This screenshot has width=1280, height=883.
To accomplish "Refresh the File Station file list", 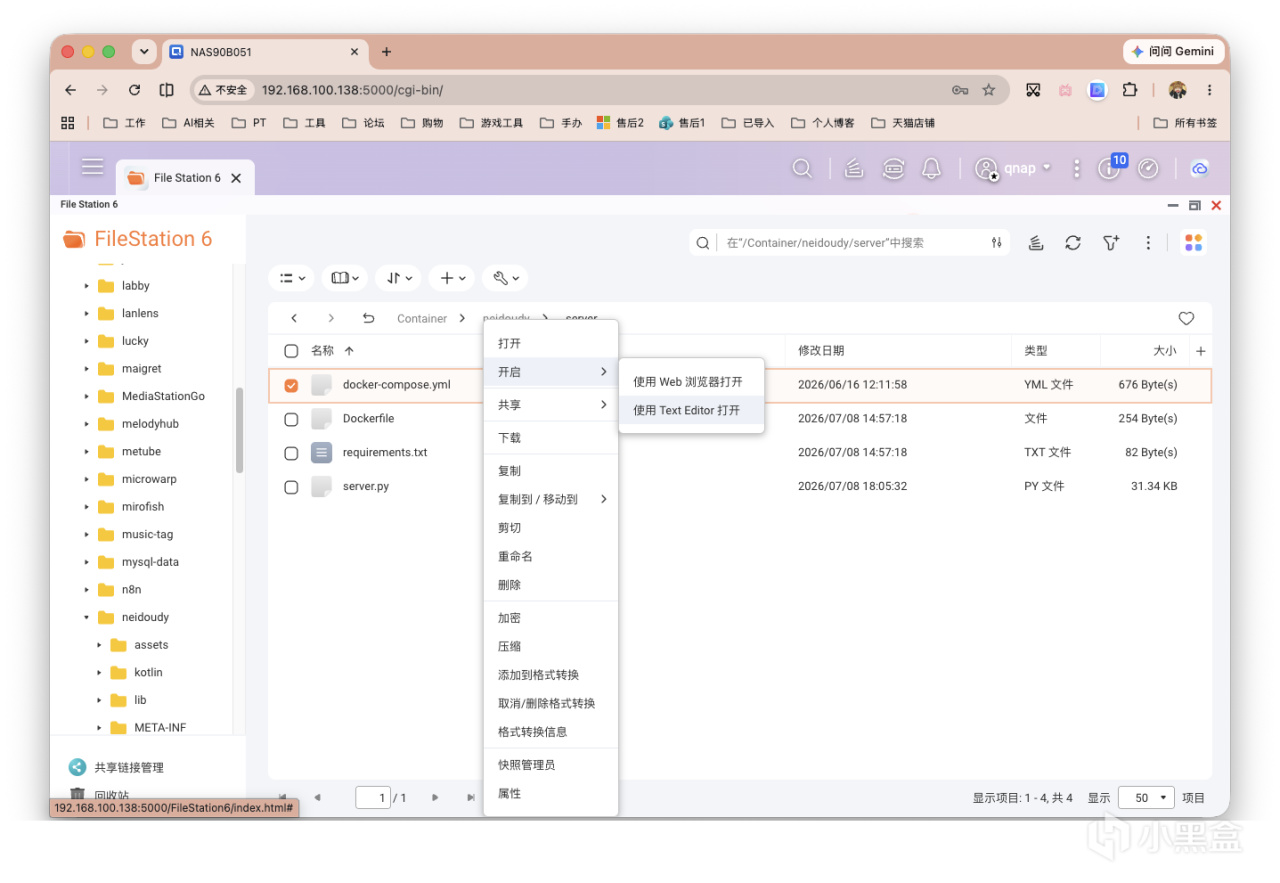I will 1073,243.
